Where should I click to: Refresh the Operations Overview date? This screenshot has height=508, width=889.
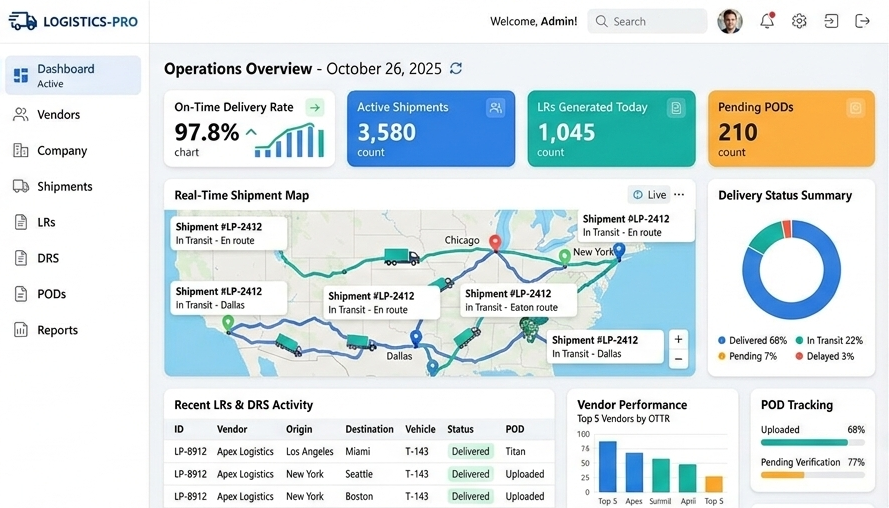pos(456,69)
